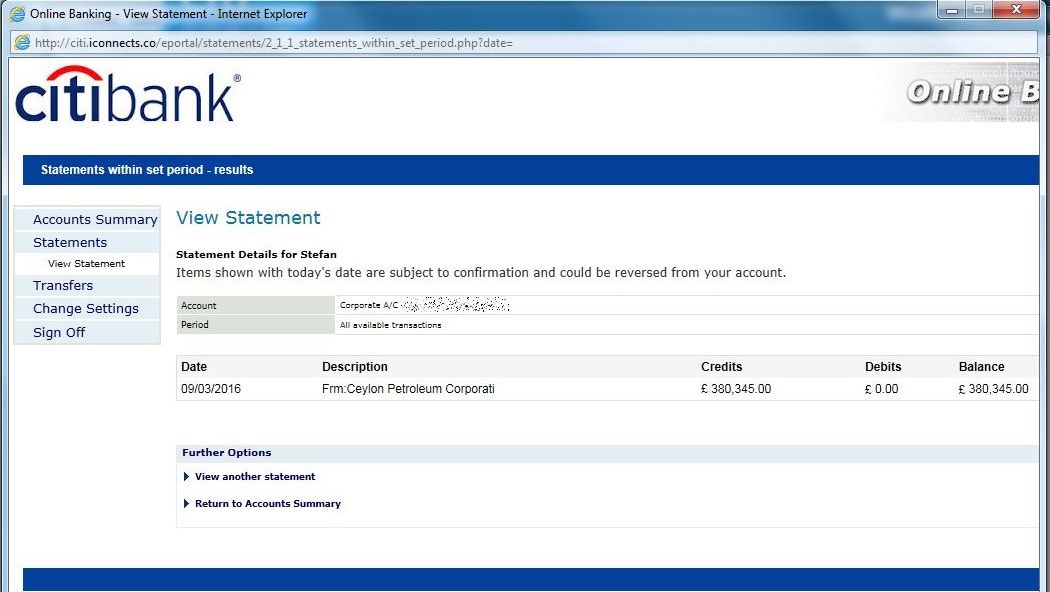Image resolution: width=1050 pixels, height=592 pixels.
Task: Select Frm:Ceylon Petroleum Corporati description
Action: 408,389
